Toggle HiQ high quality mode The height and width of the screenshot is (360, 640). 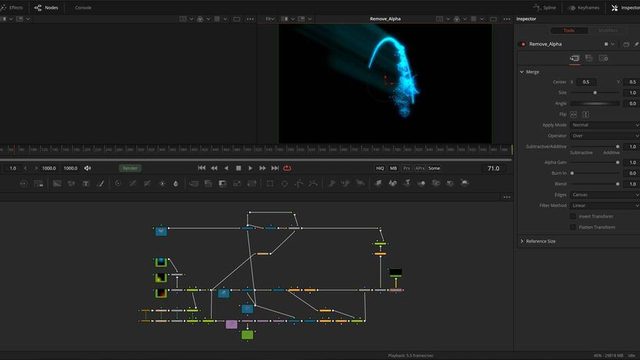380,168
